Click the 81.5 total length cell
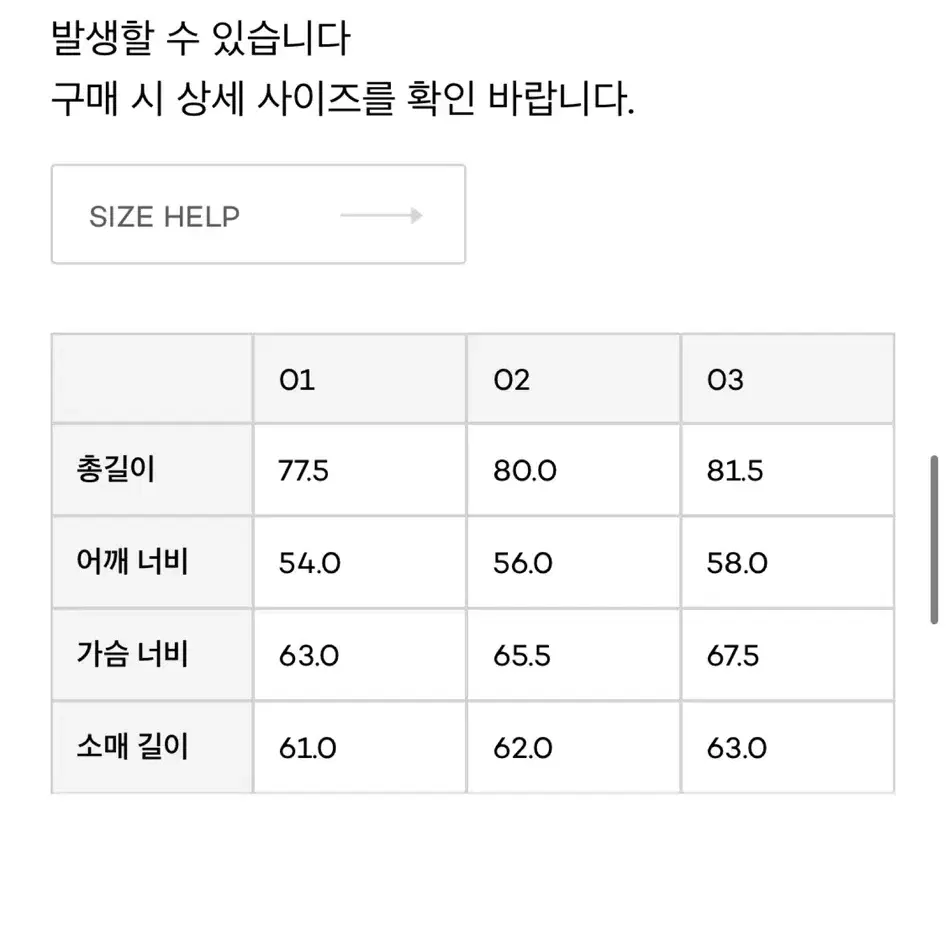This screenshot has height=946, width=946. (788, 470)
